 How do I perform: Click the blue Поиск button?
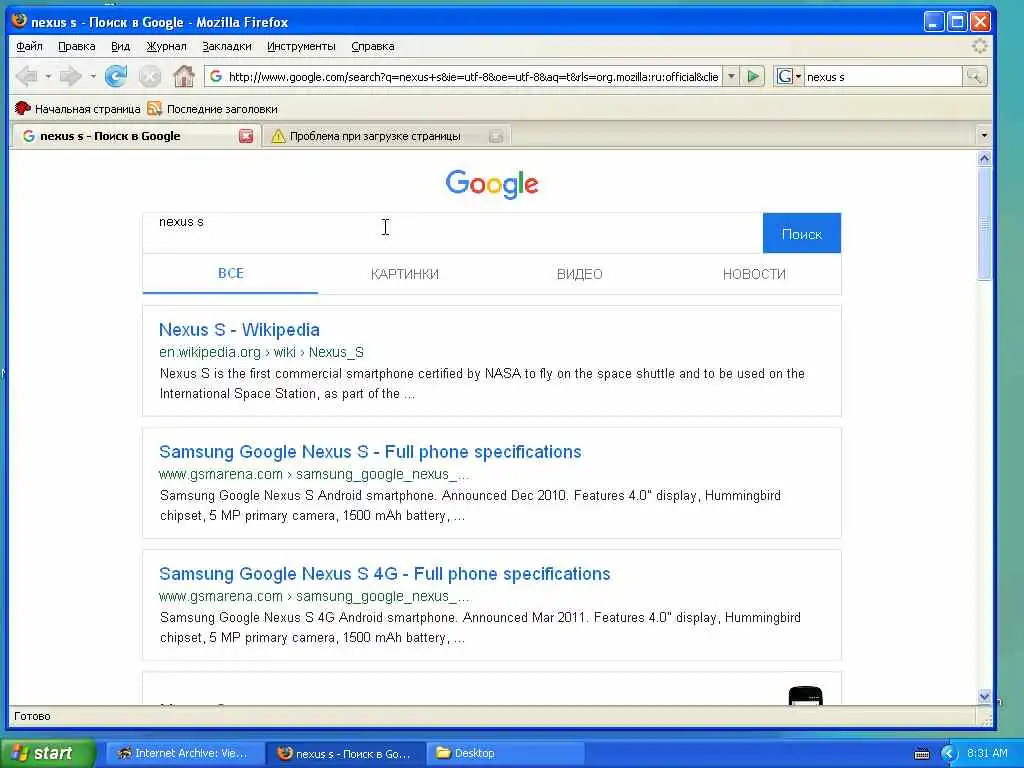coord(801,233)
